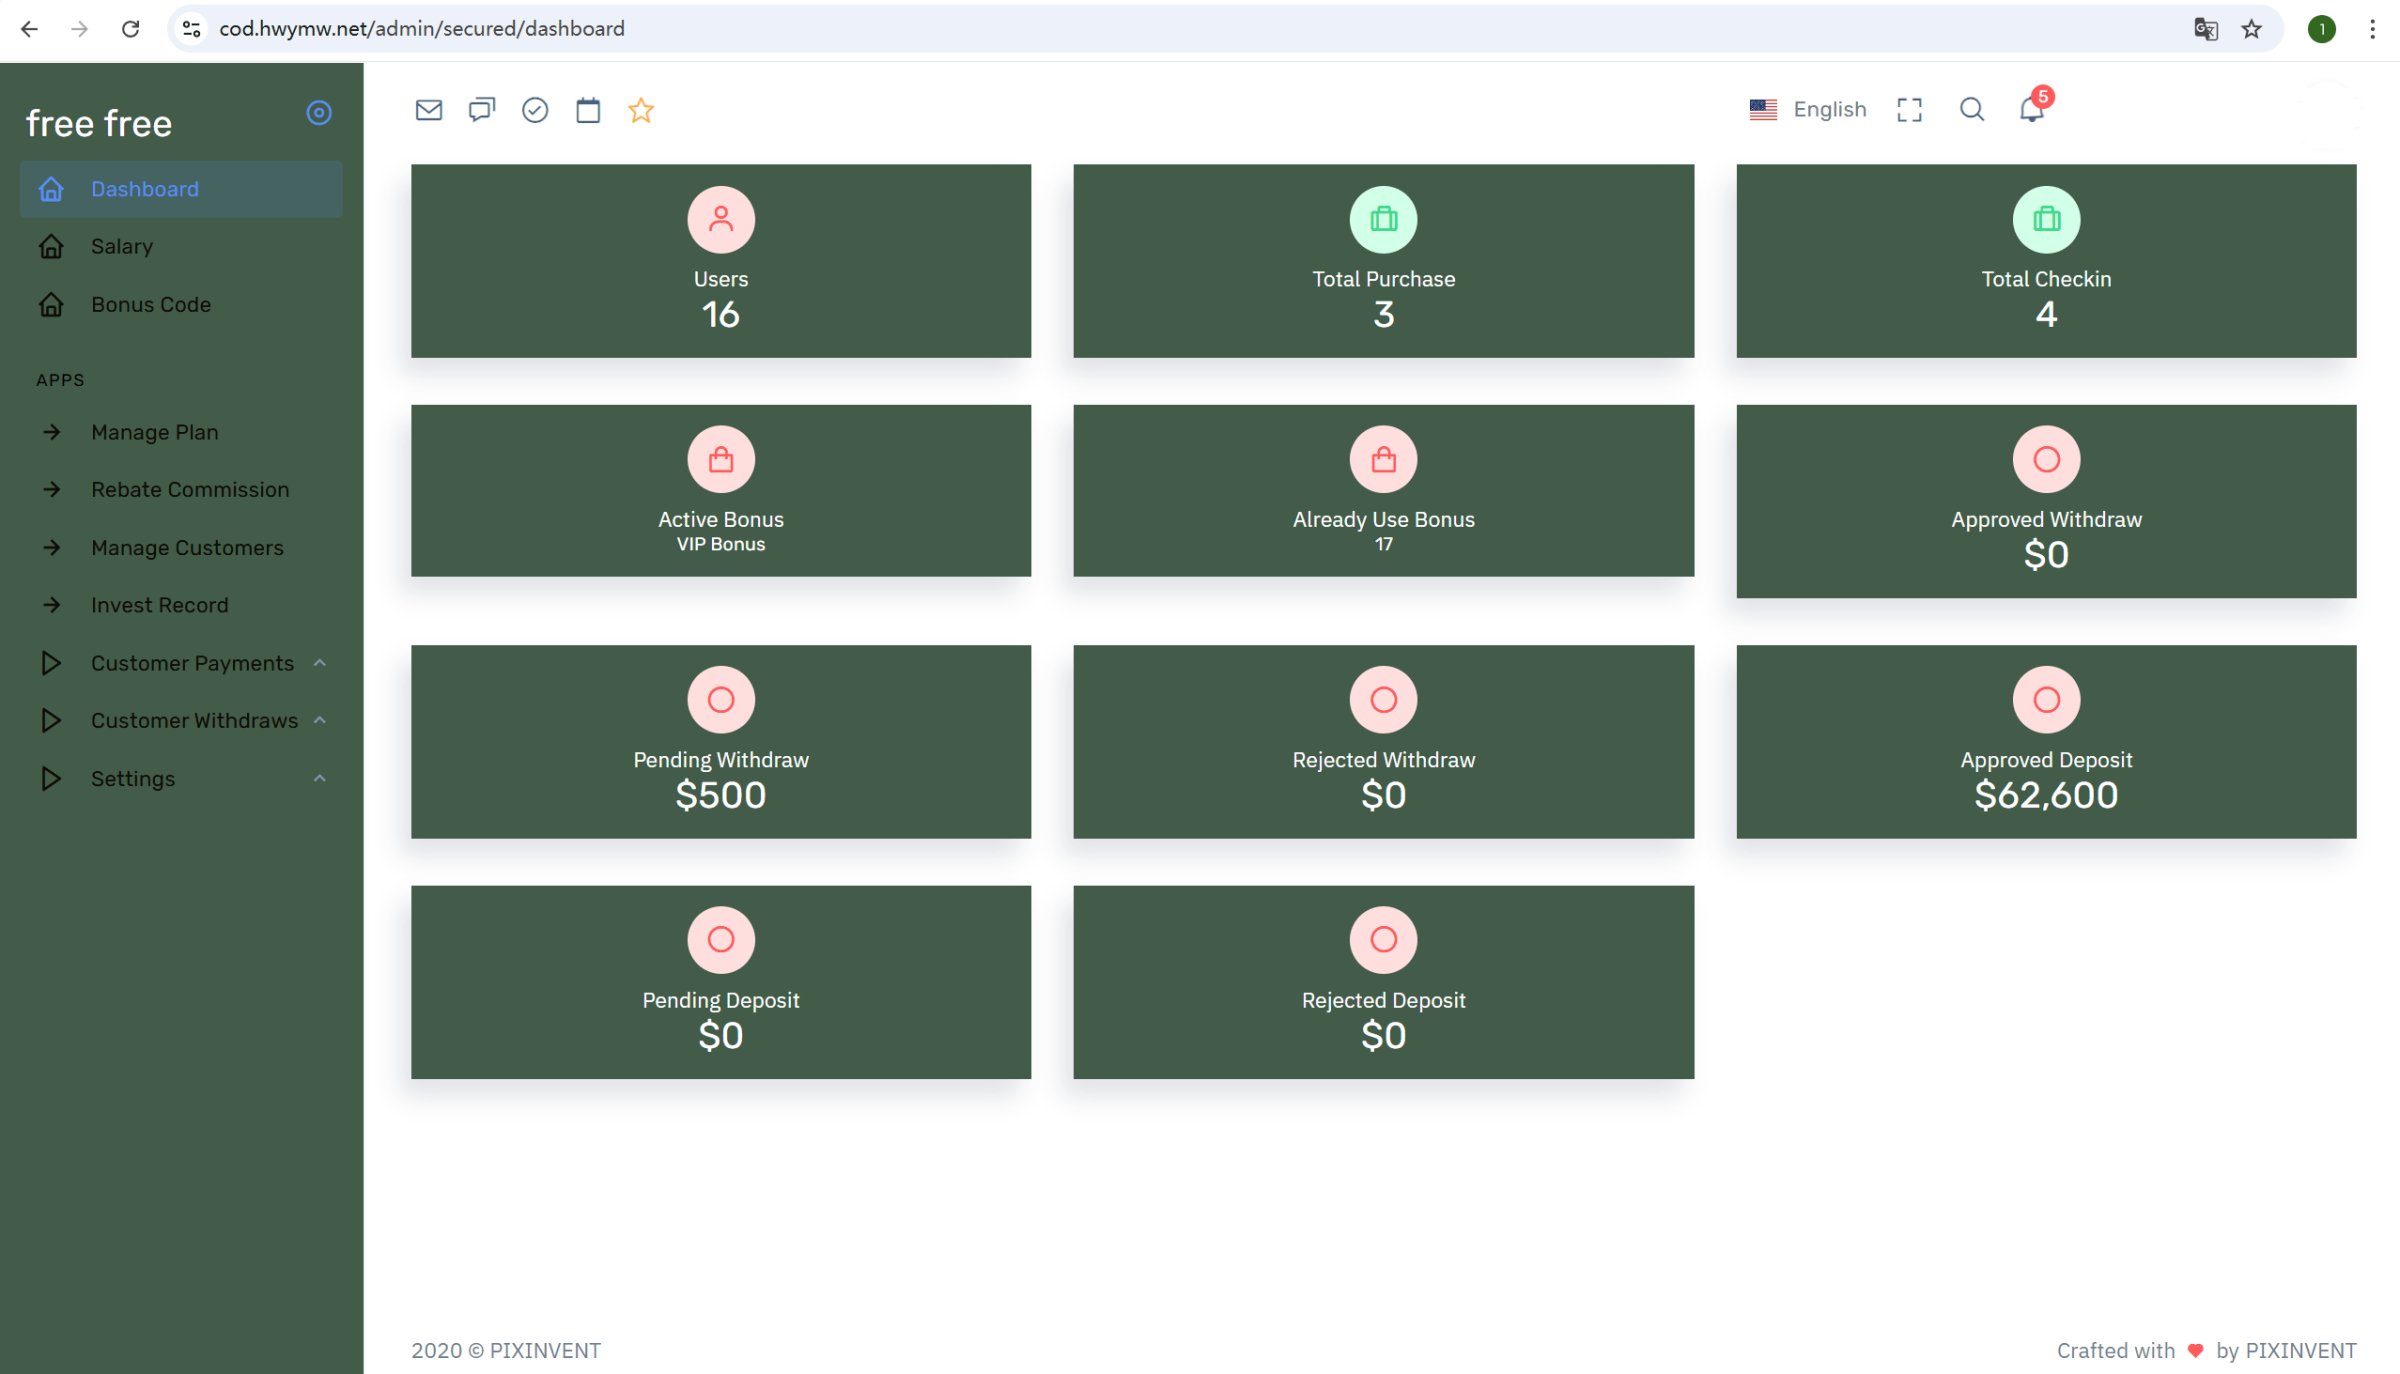Open the Bonus Code menu item
The image size is (2400, 1374).
coord(151,304)
